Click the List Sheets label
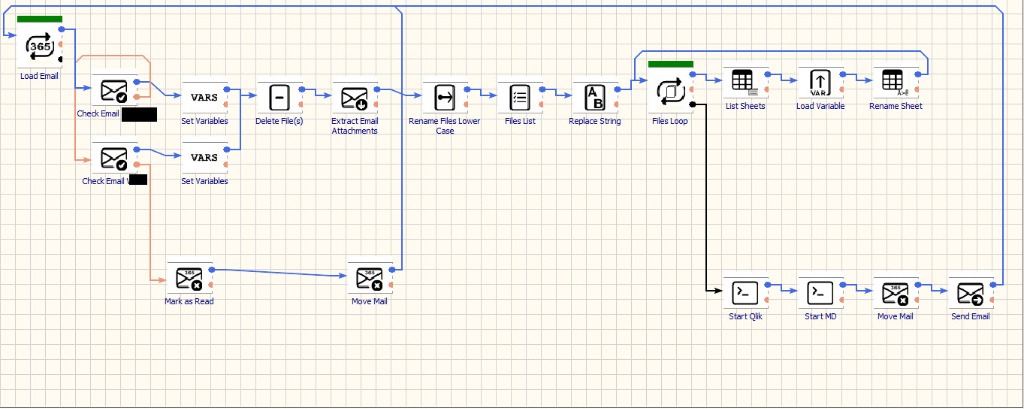1024x409 pixels. (745, 106)
